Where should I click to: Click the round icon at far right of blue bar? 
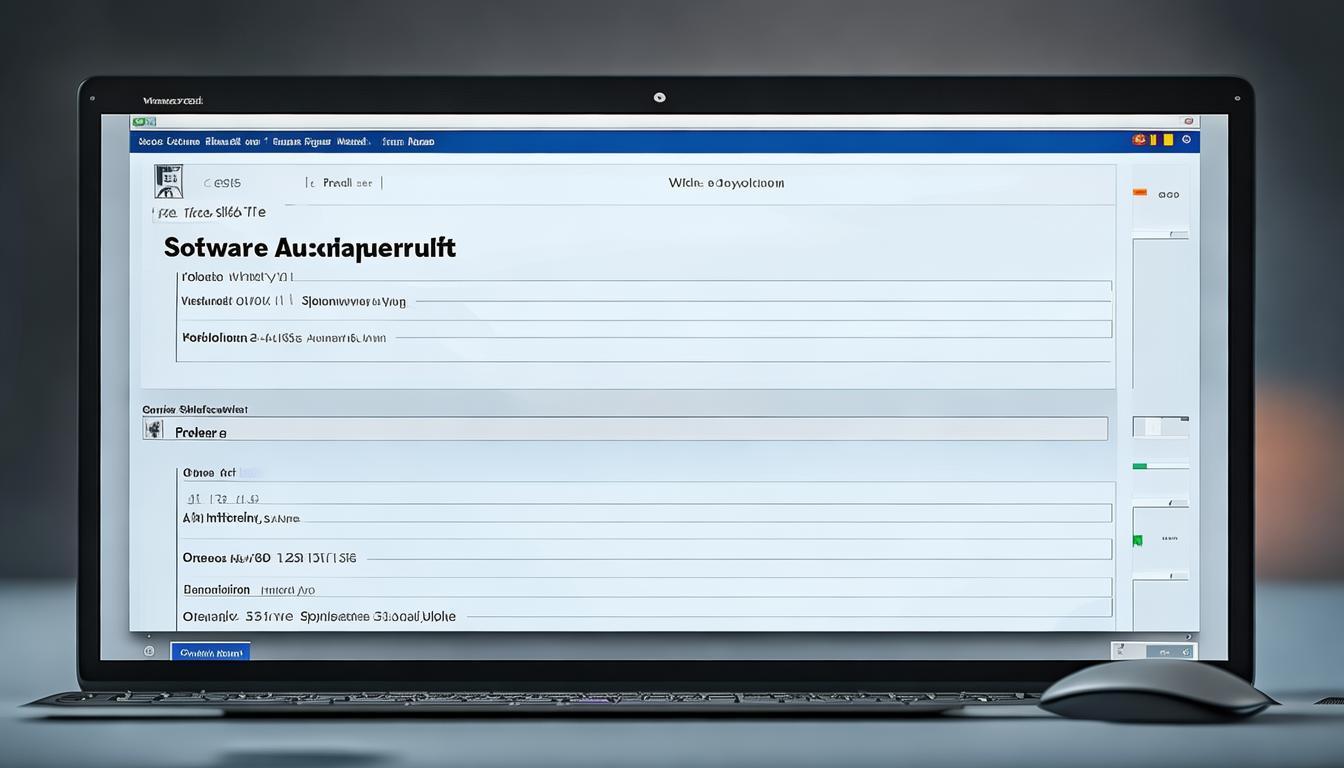pyautogui.click(x=1186, y=141)
